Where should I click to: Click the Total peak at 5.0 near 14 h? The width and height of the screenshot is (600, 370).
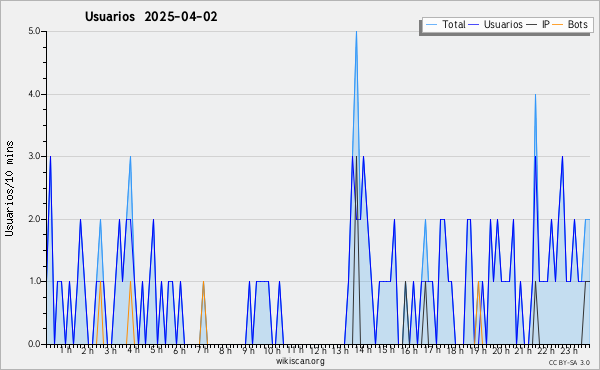coord(356,32)
